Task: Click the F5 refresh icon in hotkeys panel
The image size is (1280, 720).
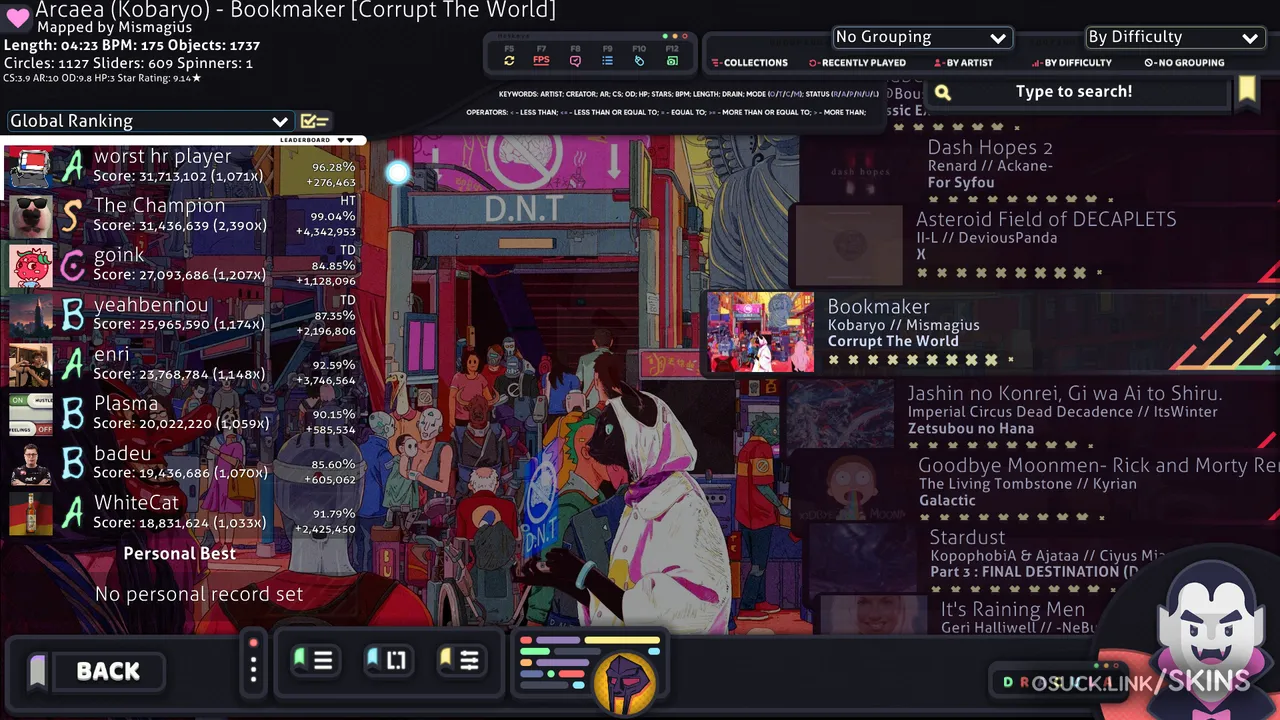Action: click(x=509, y=60)
